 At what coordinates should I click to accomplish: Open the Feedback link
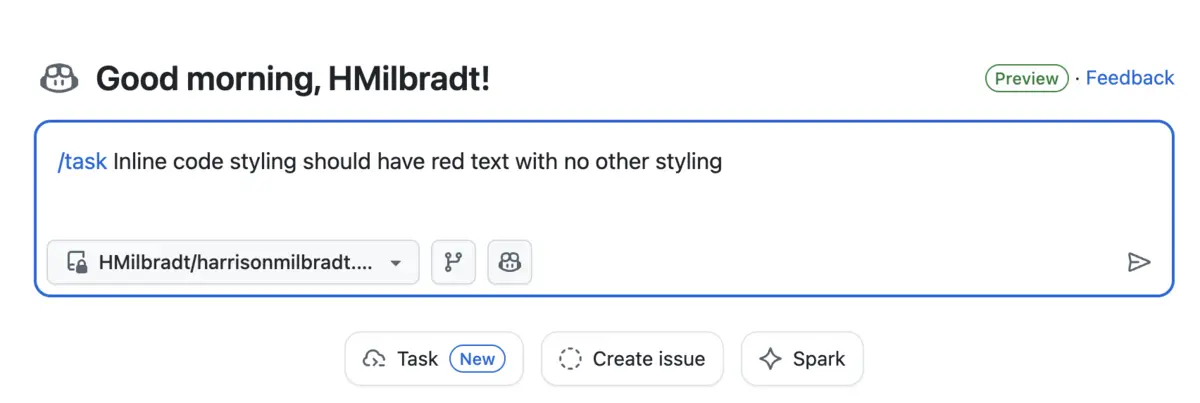(x=1130, y=78)
